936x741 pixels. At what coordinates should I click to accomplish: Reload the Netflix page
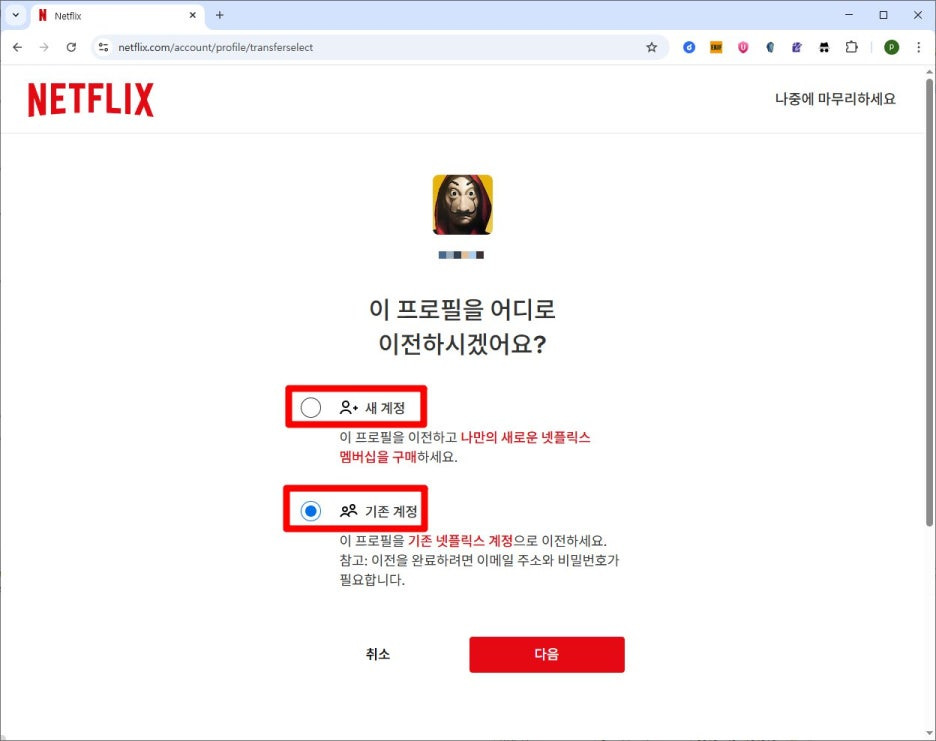click(x=71, y=47)
